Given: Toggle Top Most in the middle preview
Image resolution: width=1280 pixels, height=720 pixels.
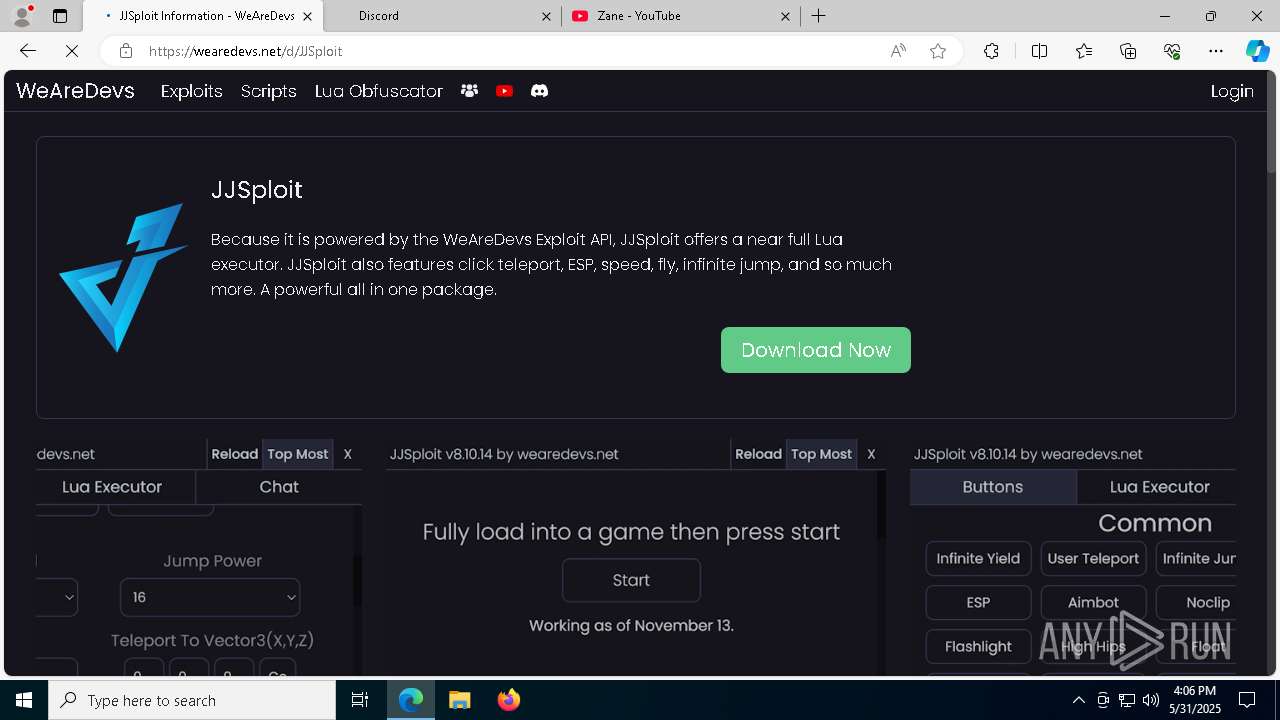Looking at the screenshot, I should point(821,454).
